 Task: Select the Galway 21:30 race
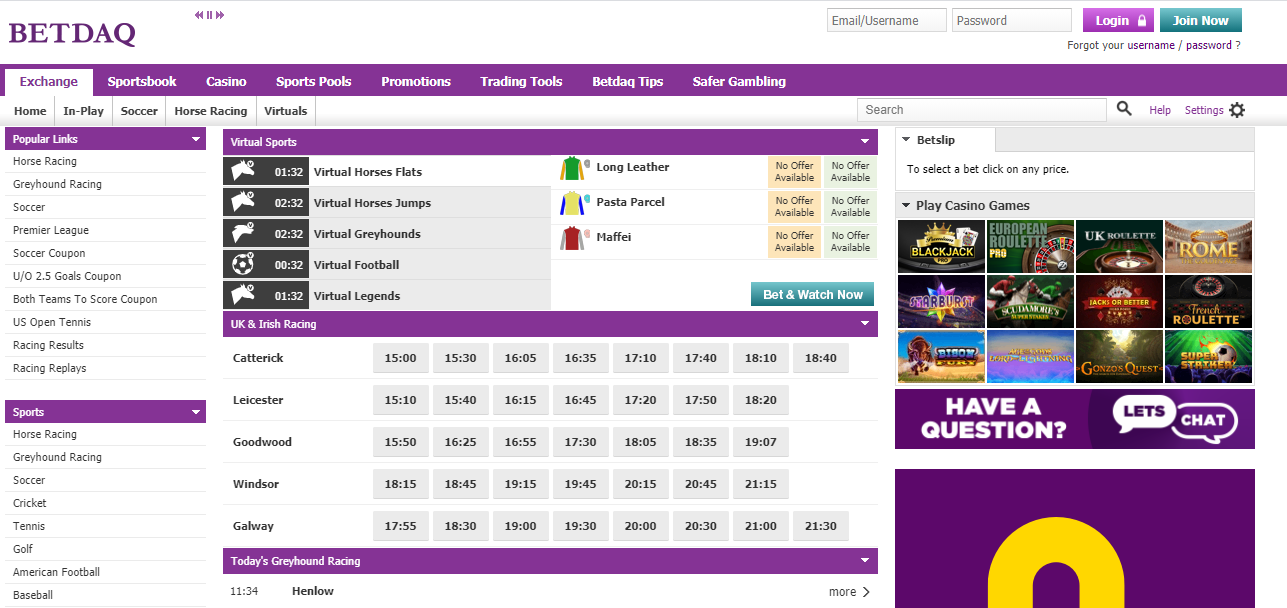tap(821, 526)
